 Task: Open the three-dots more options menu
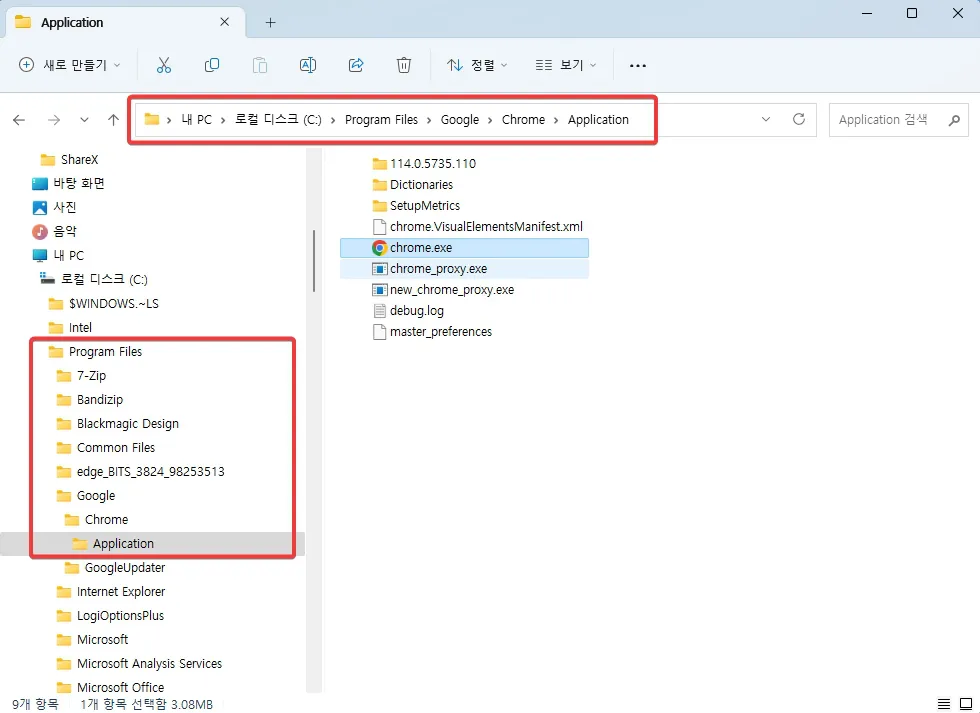tap(638, 66)
